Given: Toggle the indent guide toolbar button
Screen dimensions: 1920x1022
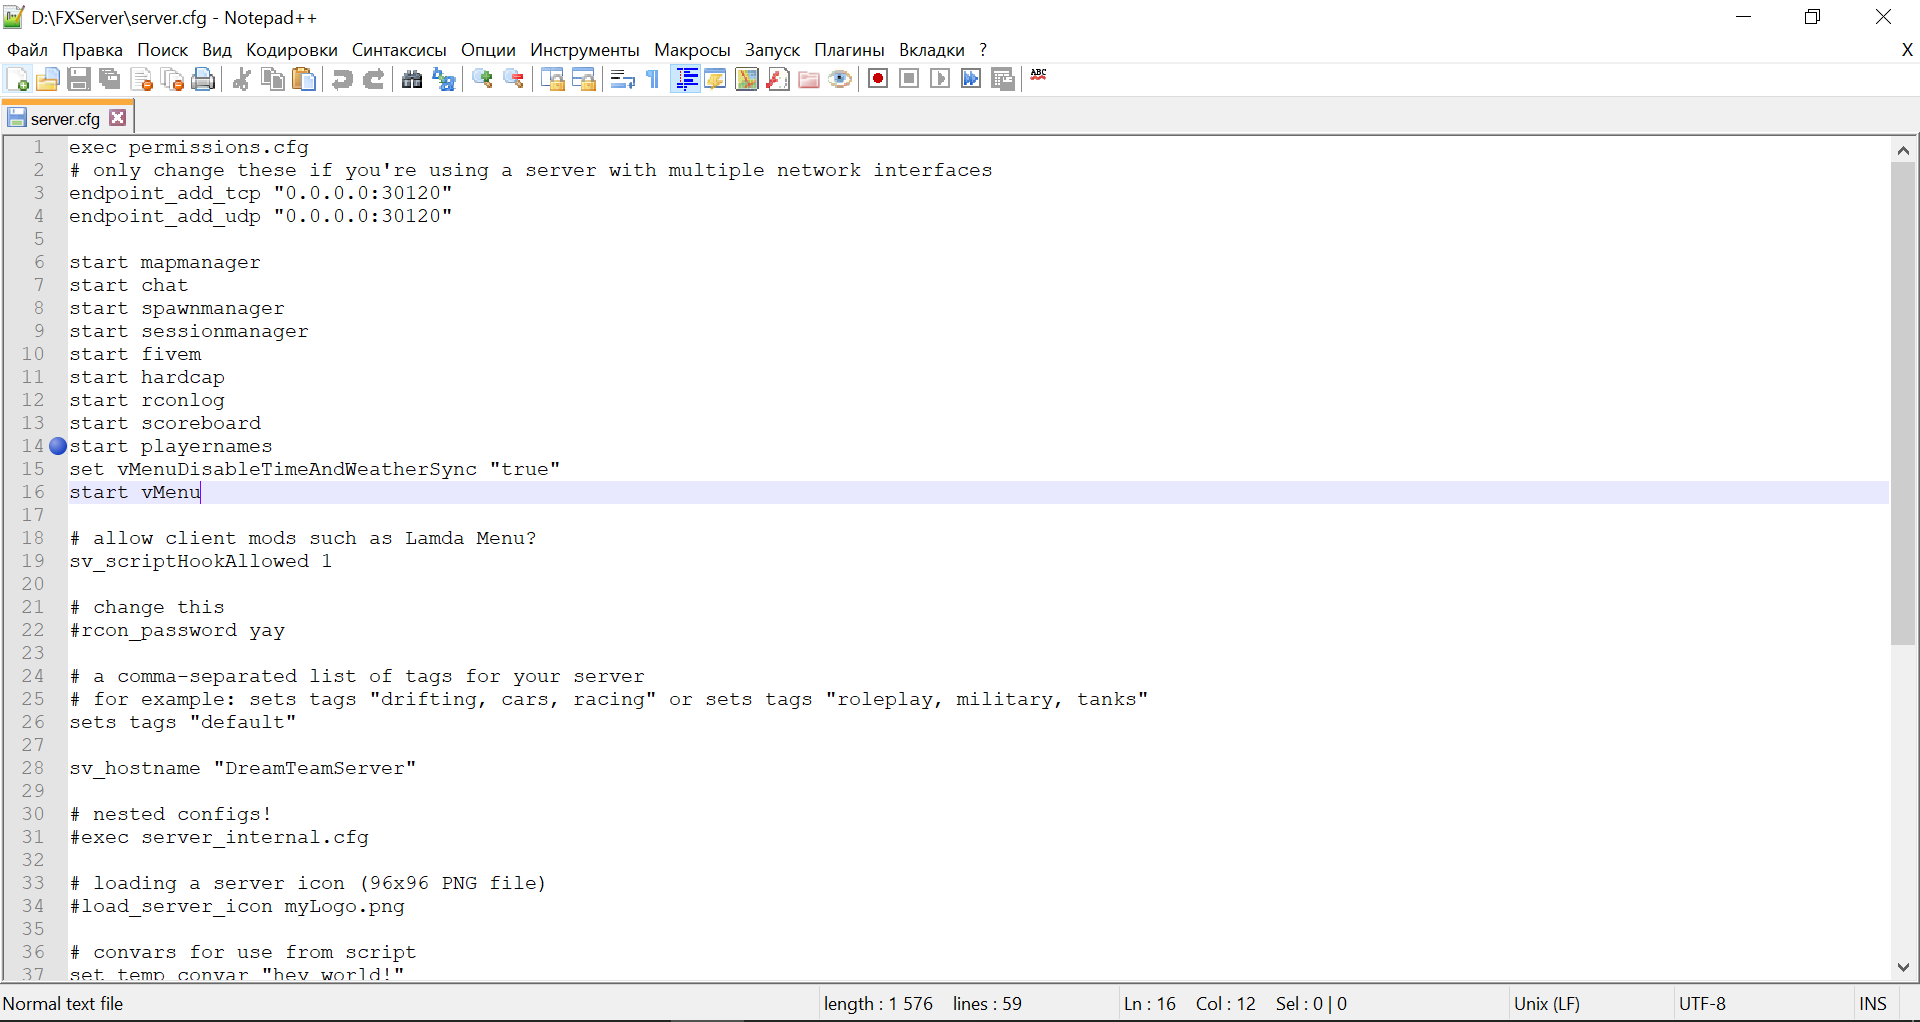Looking at the screenshot, I should 686,80.
